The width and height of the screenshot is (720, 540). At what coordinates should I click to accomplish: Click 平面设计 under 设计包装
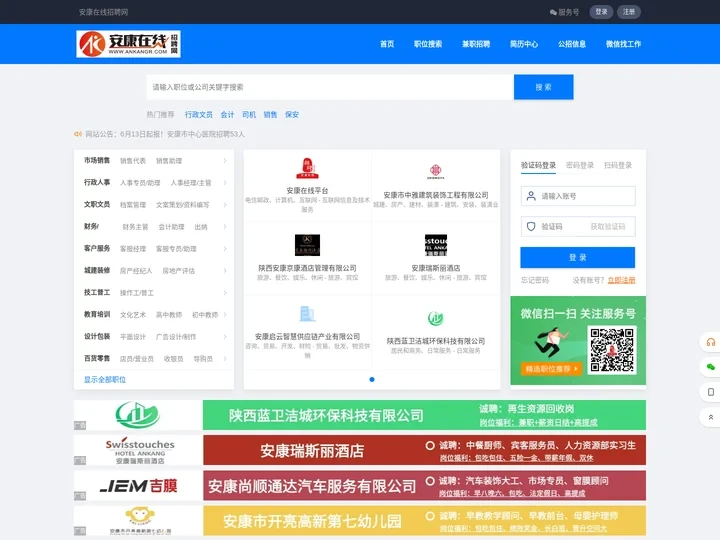pyautogui.click(x=133, y=337)
